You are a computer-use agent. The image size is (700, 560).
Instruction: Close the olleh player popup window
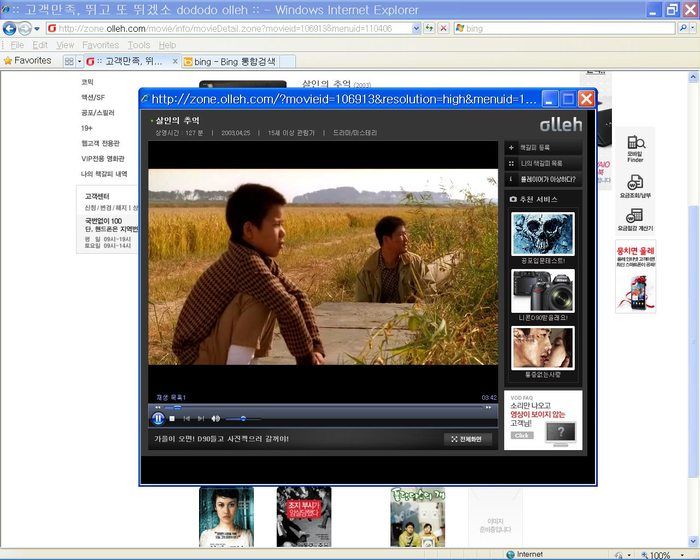point(586,99)
